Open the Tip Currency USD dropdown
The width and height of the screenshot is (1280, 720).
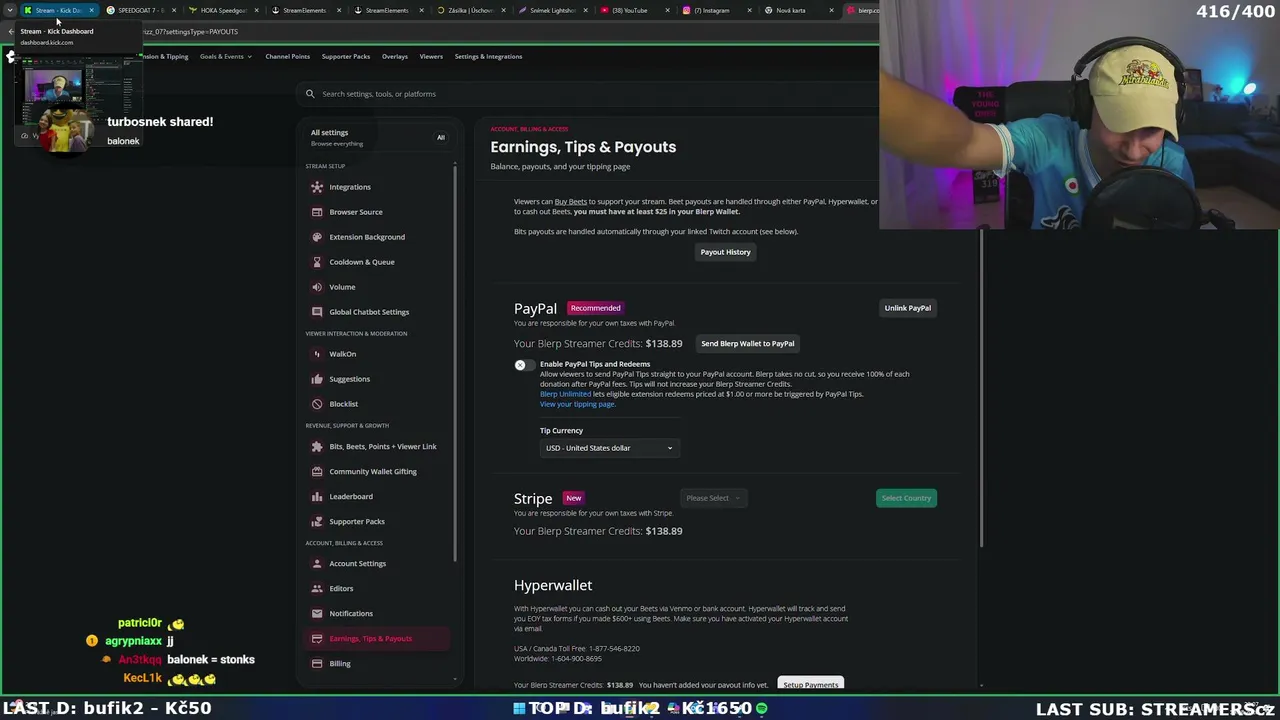[609, 448]
